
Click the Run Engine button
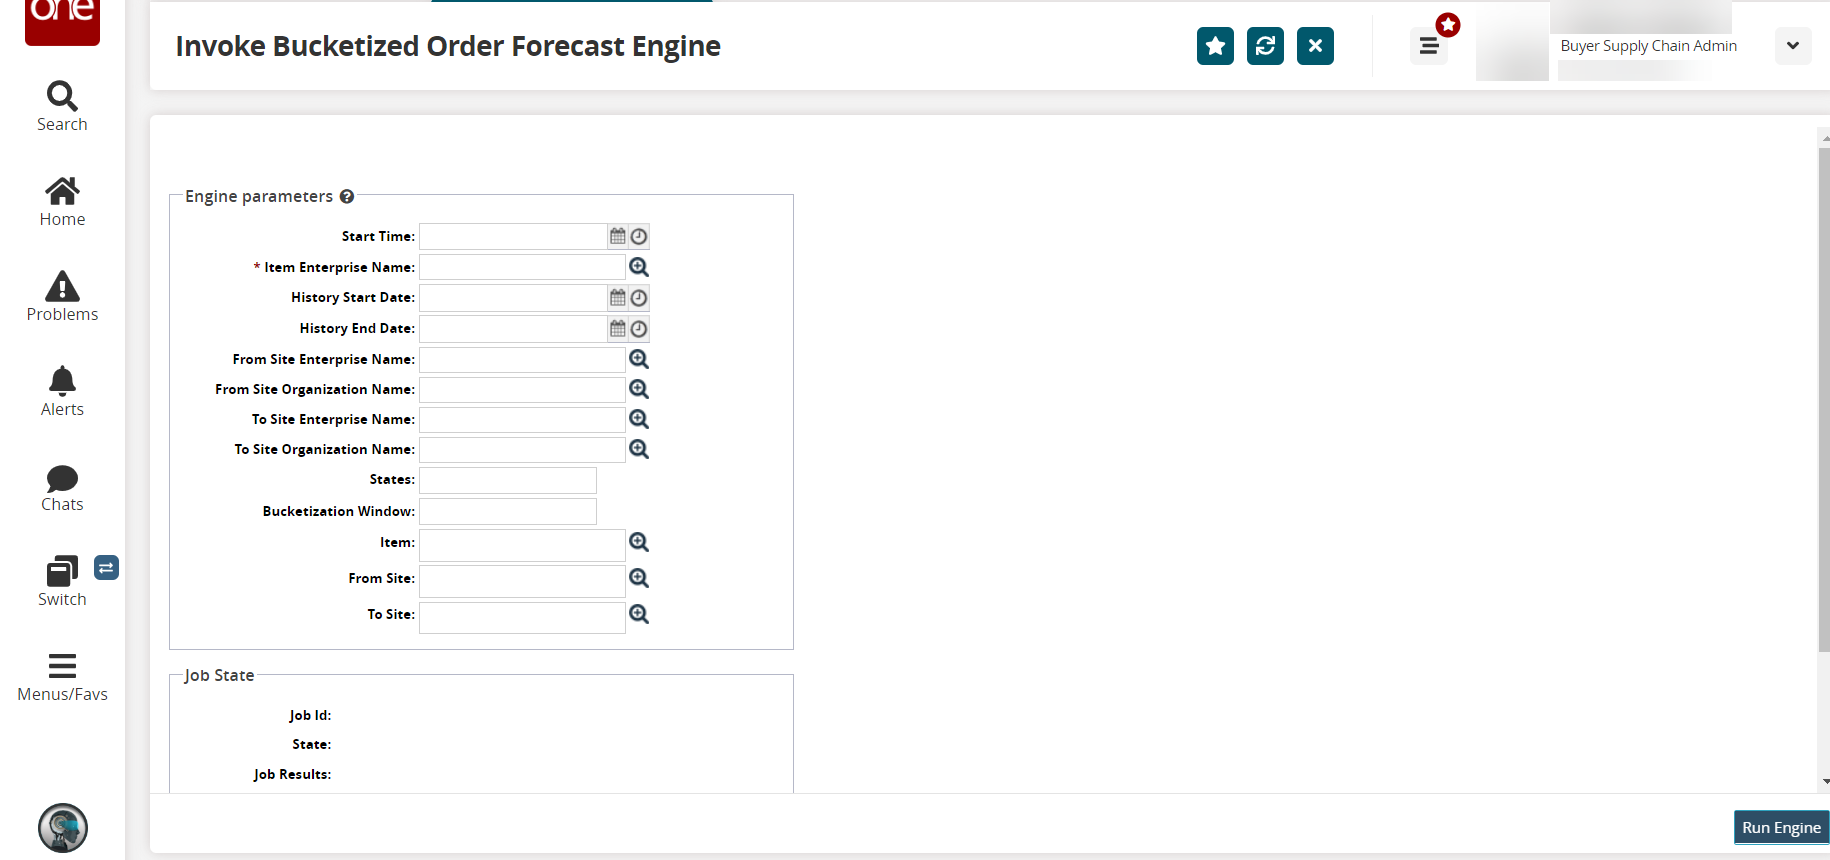pos(1780,828)
